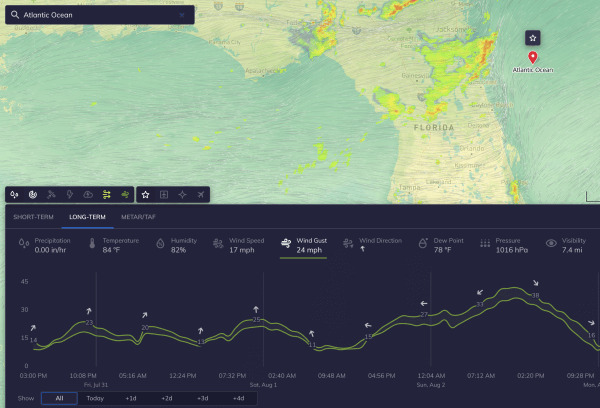Image resolution: width=600 pixels, height=408 pixels.
Task: Enable the cloud layer icon
Action: tap(88, 194)
